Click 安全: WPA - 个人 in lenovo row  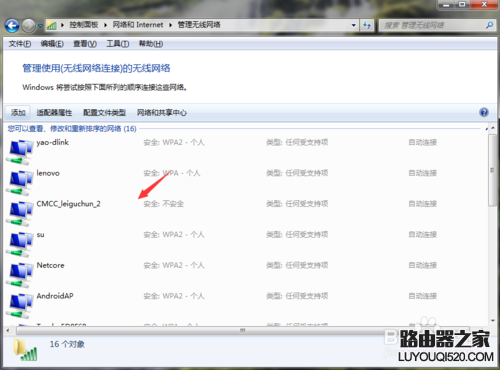(172, 173)
